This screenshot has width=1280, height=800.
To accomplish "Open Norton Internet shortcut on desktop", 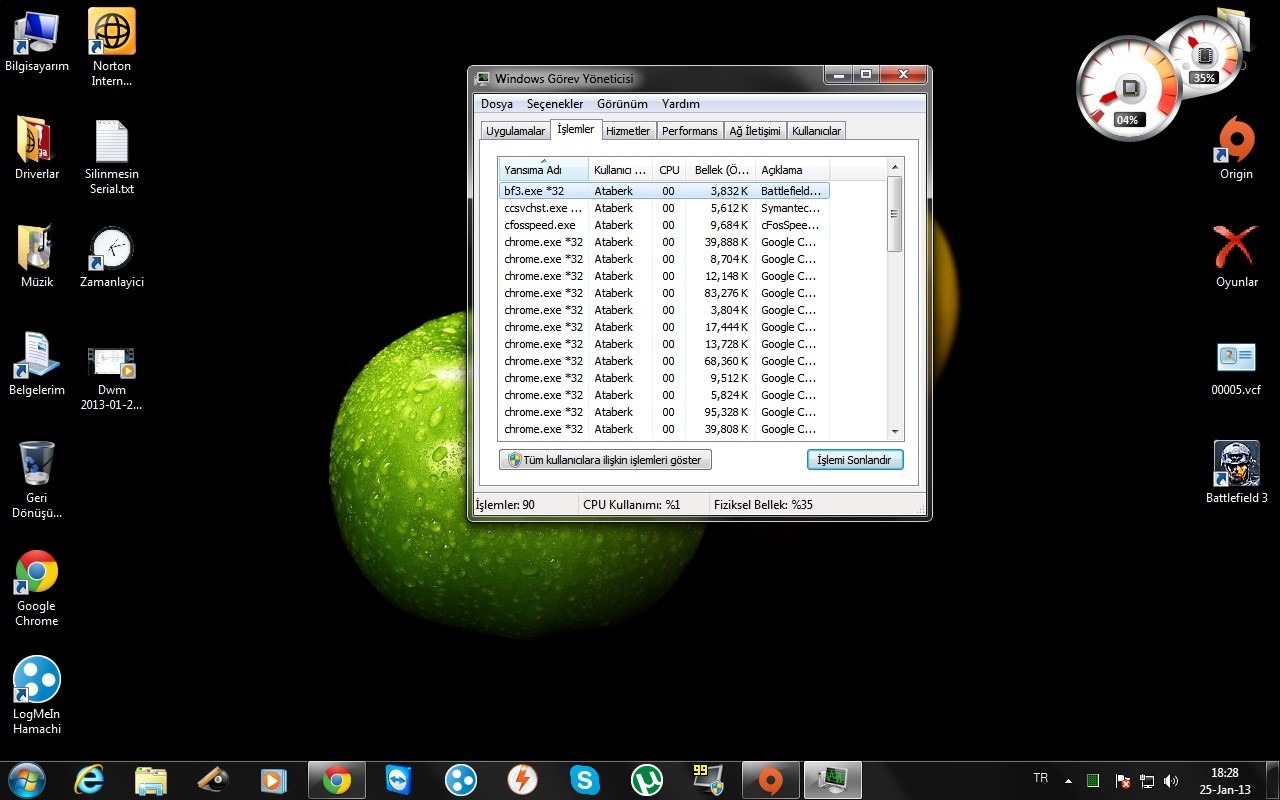I will tap(112, 46).
